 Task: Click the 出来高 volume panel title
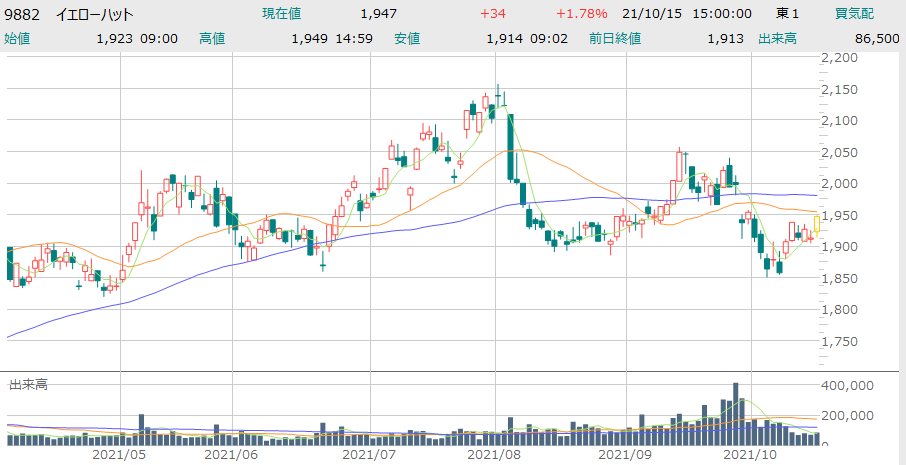coord(28,384)
